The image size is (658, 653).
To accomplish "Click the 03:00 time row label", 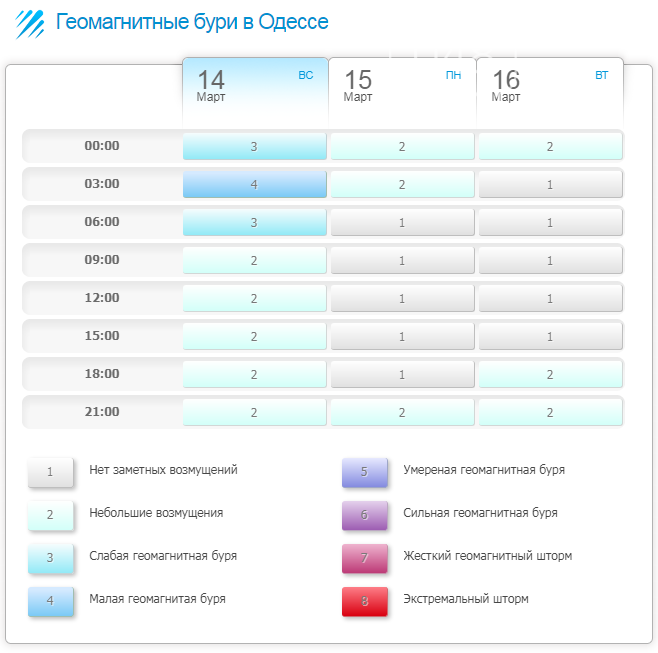I will coord(102,184).
